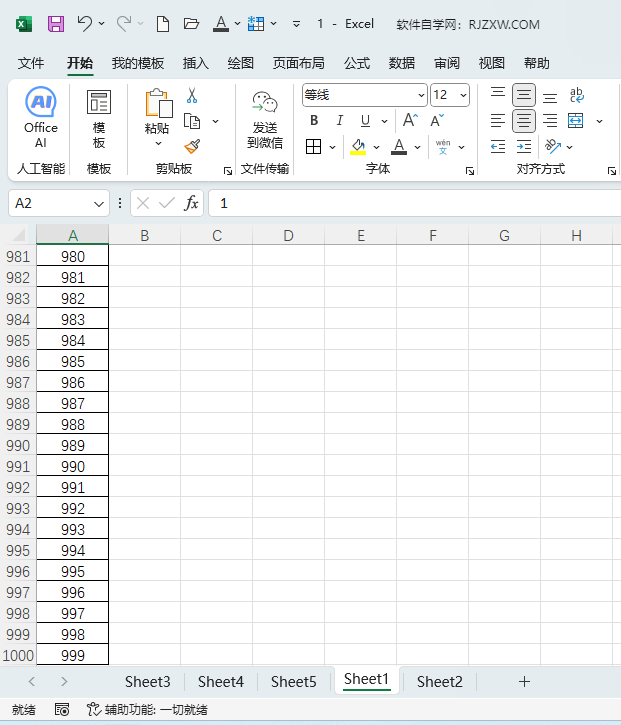This screenshot has width=621, height=725.
Task: Toggle Bold formatting
Action: click(314, 121)
